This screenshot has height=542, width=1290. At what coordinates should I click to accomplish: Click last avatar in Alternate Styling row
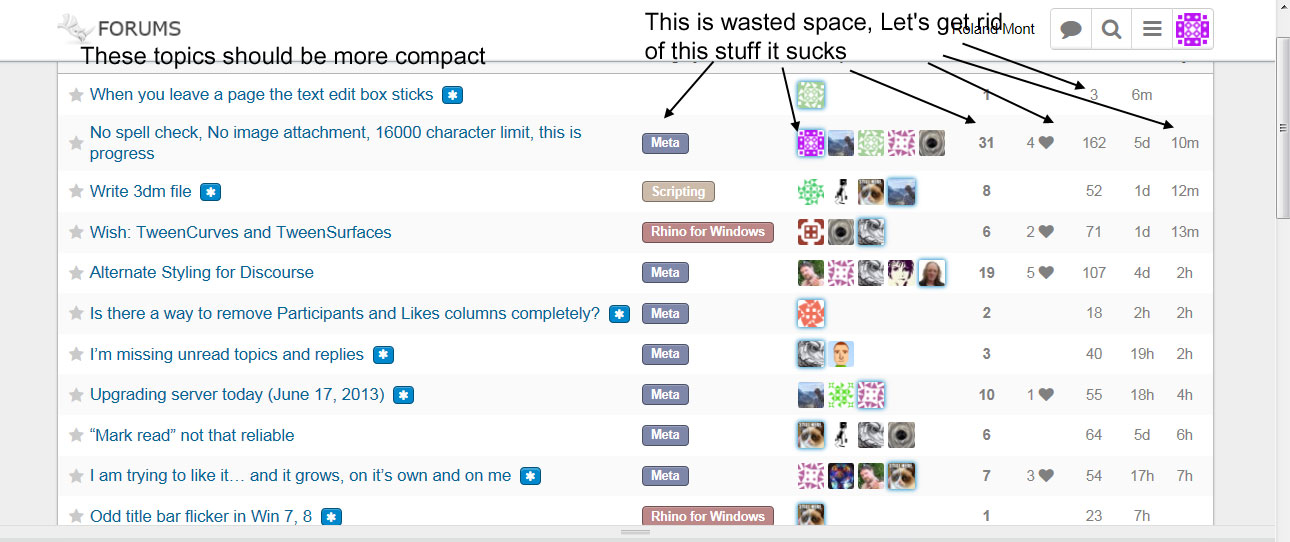(932, 272)
